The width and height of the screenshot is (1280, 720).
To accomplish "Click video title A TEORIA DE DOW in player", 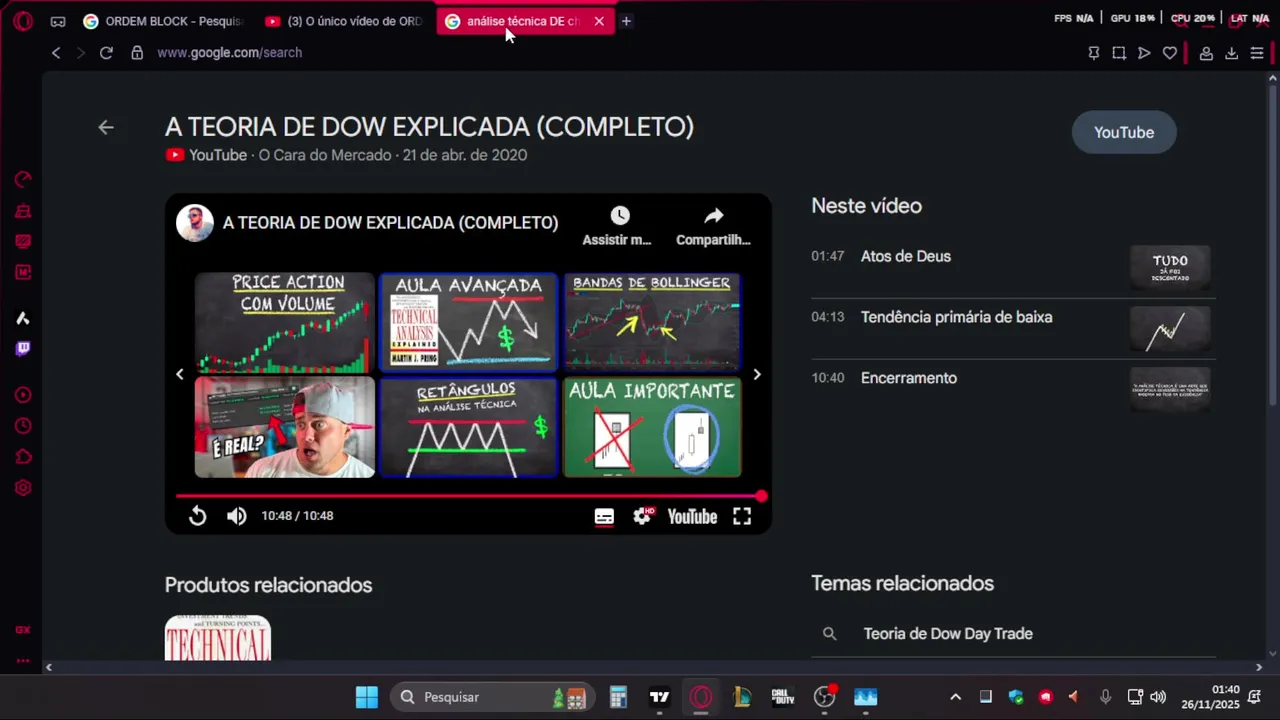I will click(391, 223).
